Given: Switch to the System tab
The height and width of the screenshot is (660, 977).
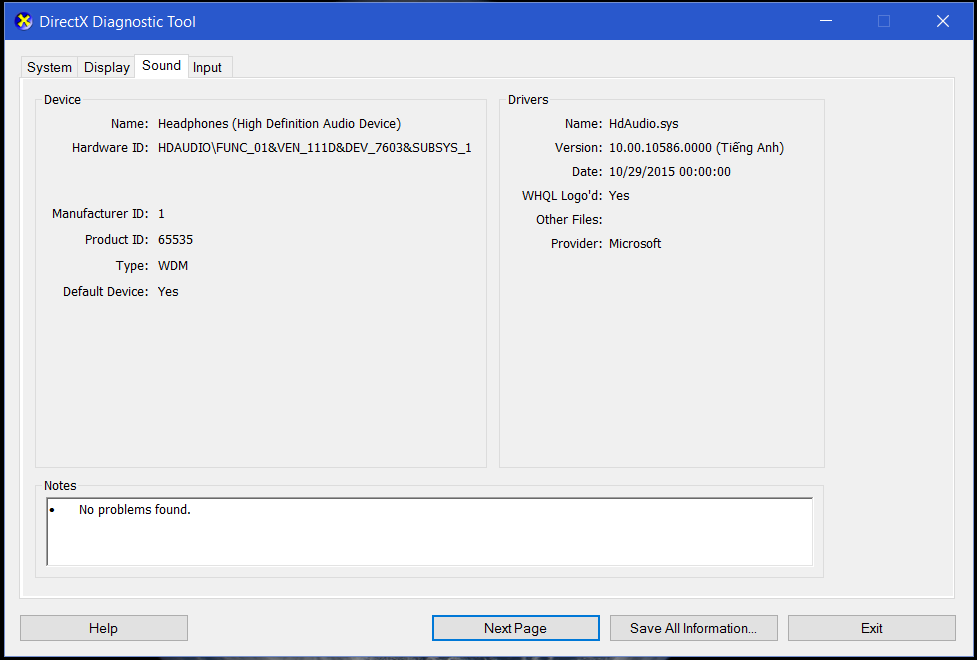Looking at the screenshot, I should coord(49,68).
